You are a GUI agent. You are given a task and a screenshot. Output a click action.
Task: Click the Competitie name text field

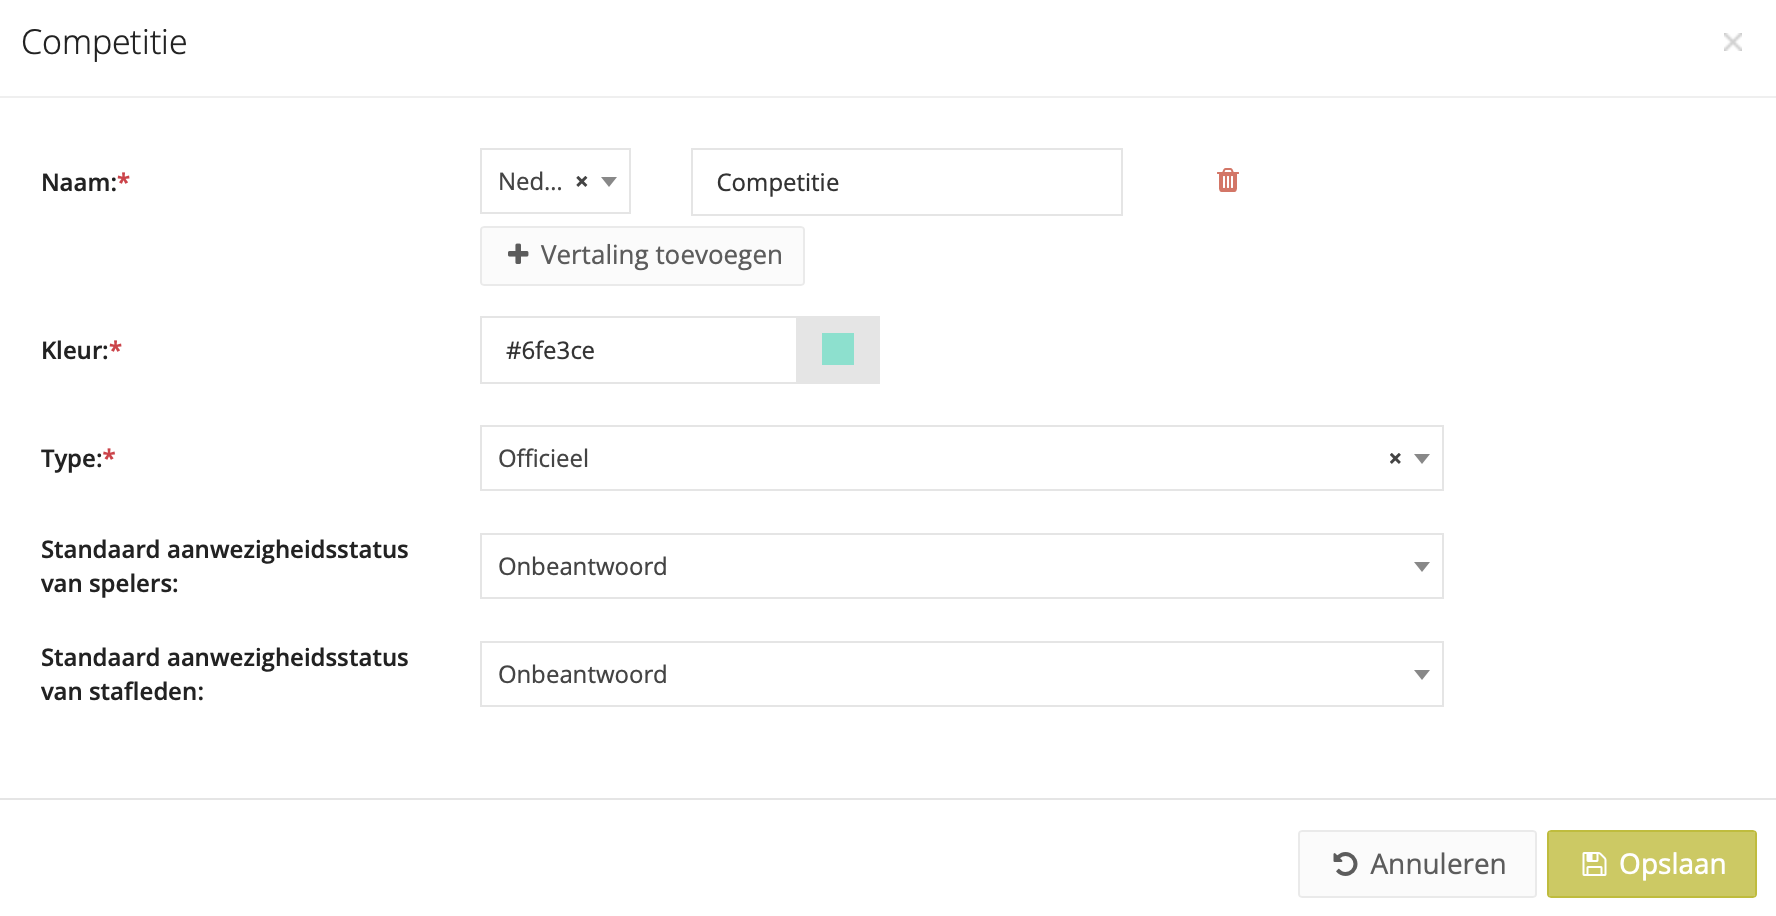[x=906, y=182]
